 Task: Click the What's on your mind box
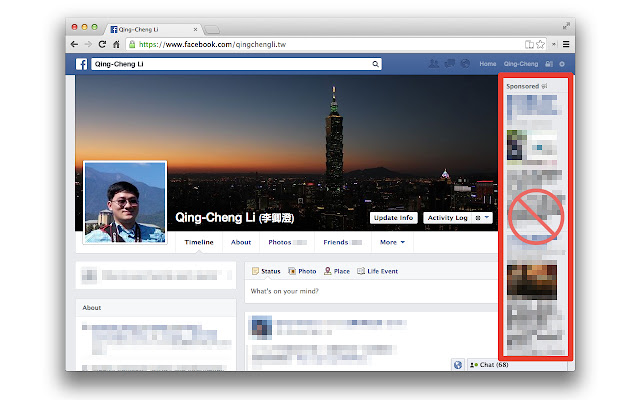371,291
